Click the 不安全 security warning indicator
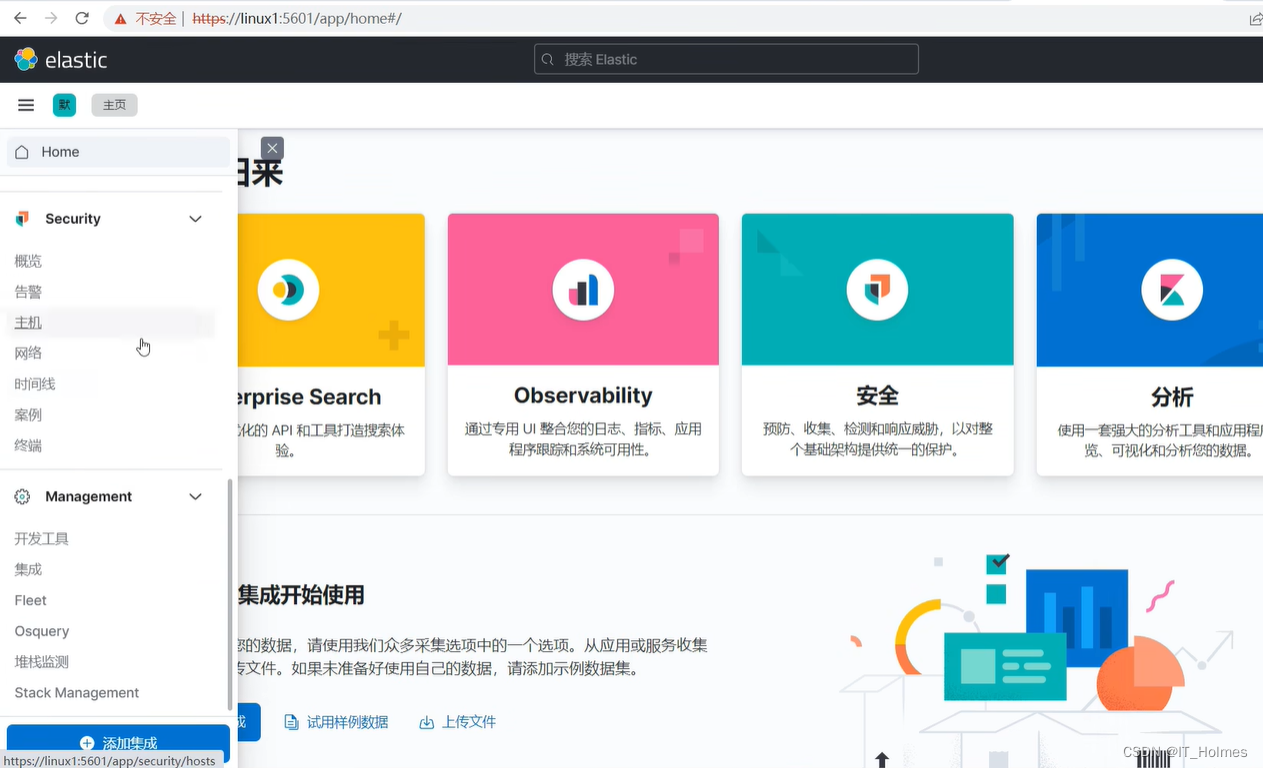This screenshot has height=768, width=1263. (146, 18)
